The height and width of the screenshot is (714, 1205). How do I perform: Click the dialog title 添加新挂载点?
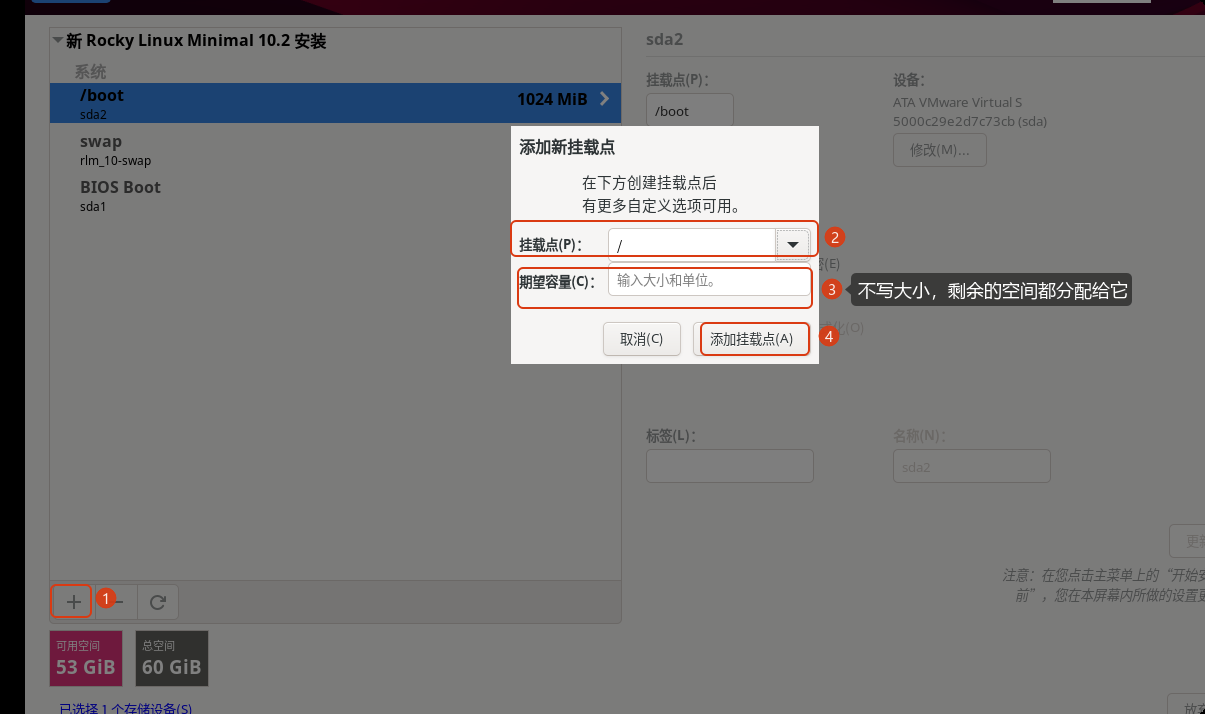pyautogui.click(x=567, y=147)
